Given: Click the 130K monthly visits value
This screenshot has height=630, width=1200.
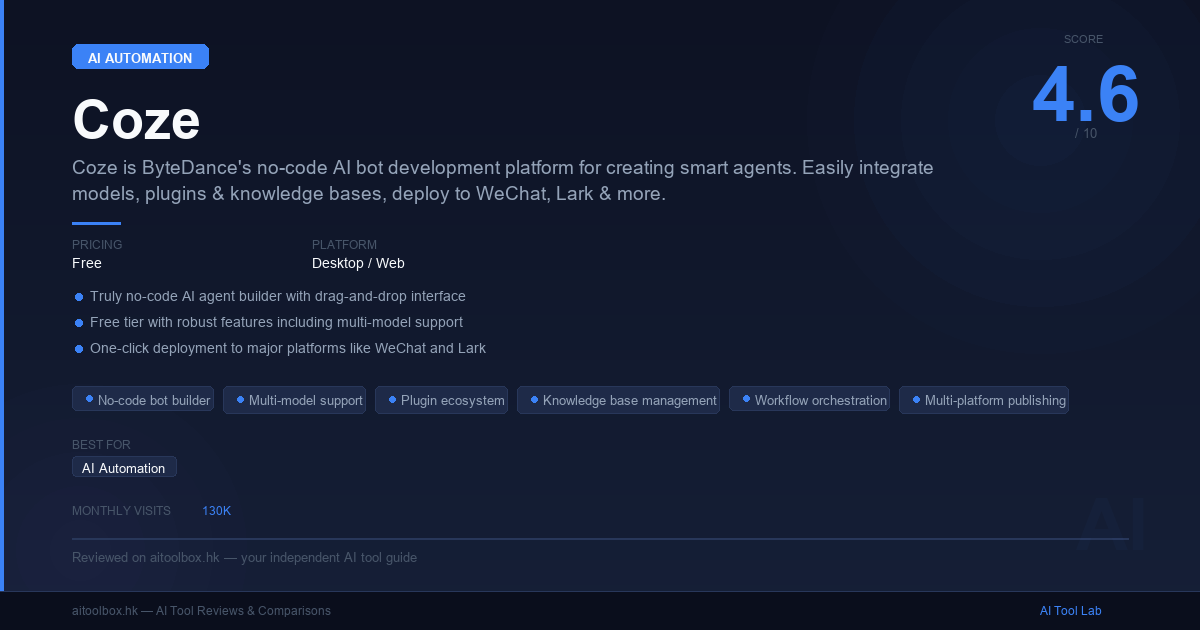Looking at the screenshot, I should [x=216, y=511].
